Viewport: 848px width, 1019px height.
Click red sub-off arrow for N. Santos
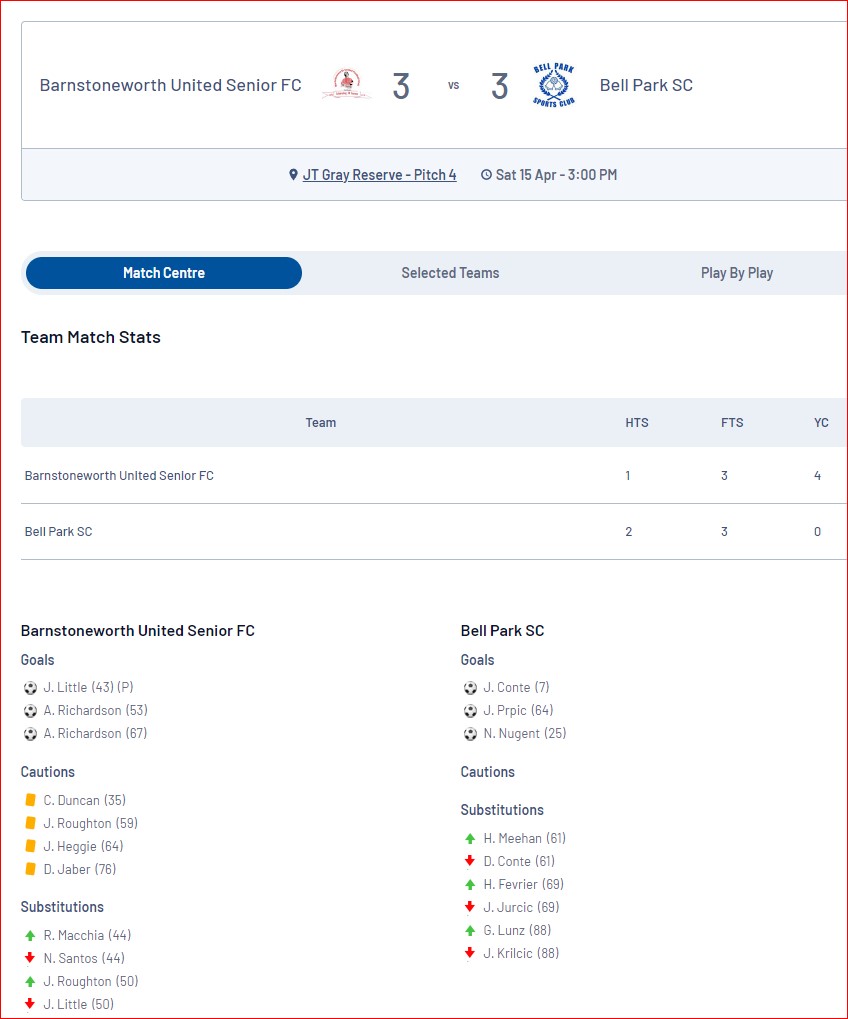coord(30,958)
